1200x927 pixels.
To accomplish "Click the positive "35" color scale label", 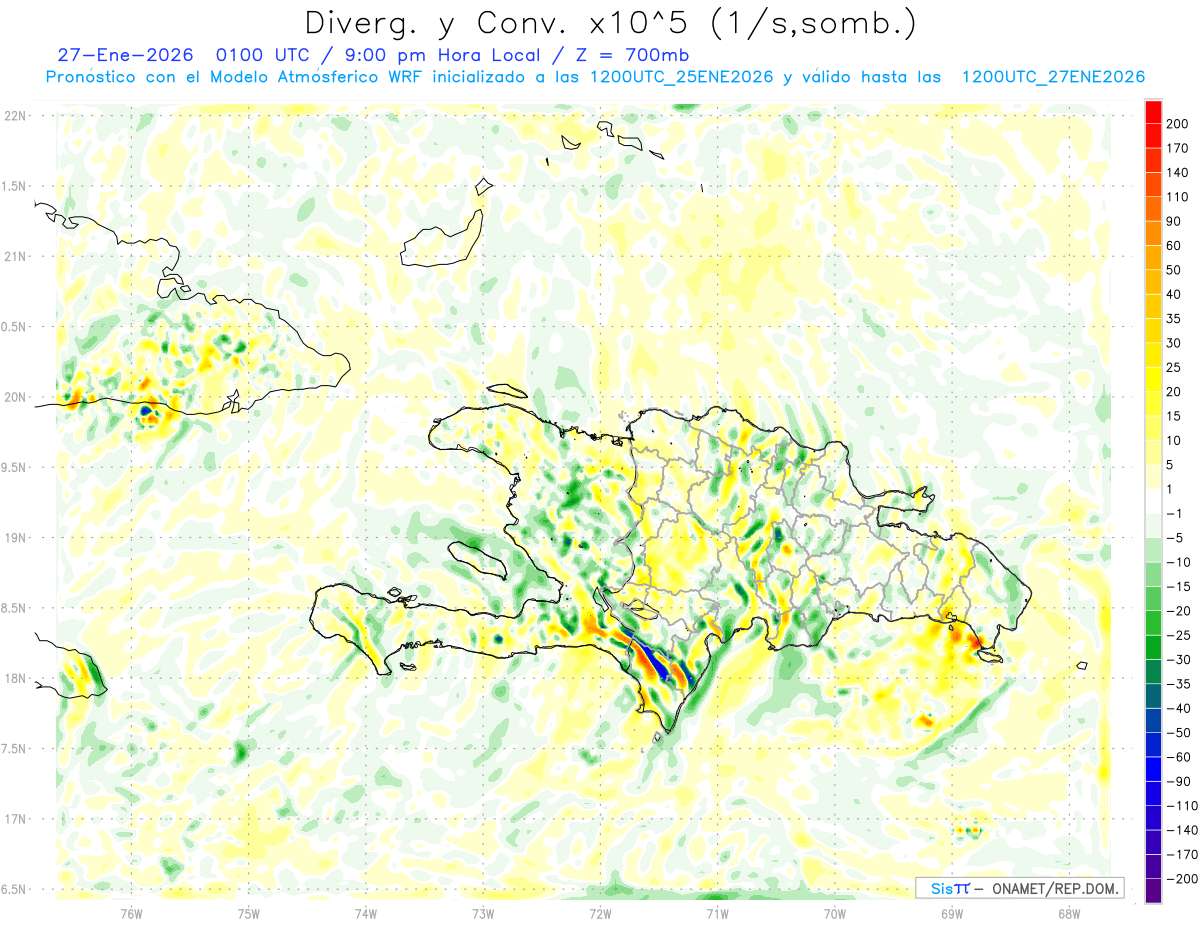I will 1174,319.
